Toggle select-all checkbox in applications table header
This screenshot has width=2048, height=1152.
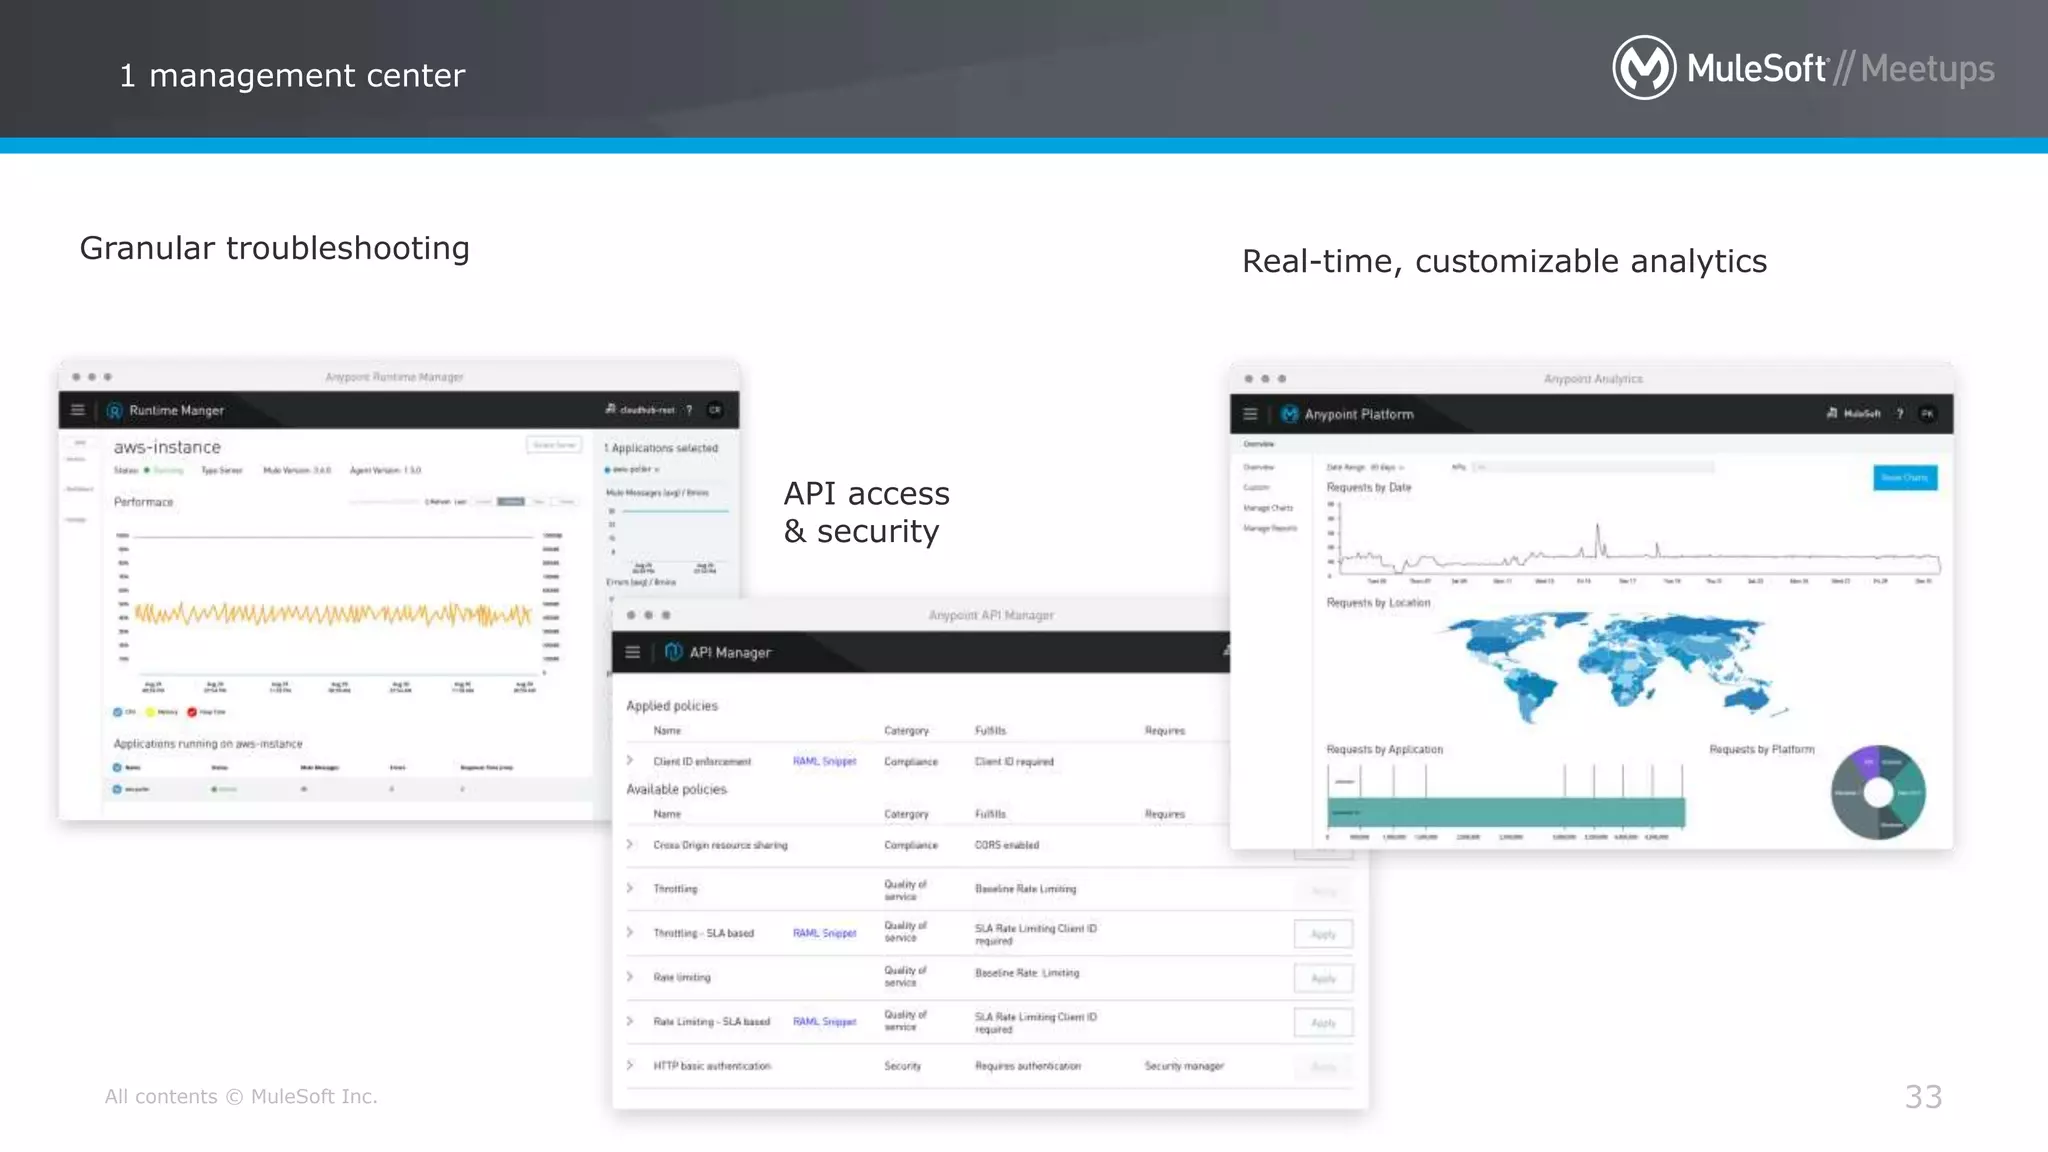point(117,768)
